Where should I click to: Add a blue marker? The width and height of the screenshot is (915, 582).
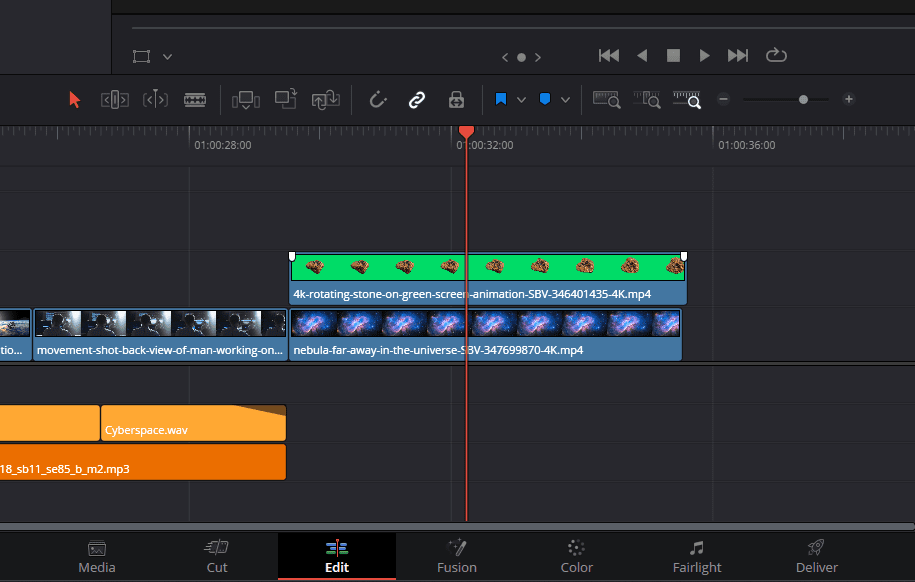pos(545,99)
